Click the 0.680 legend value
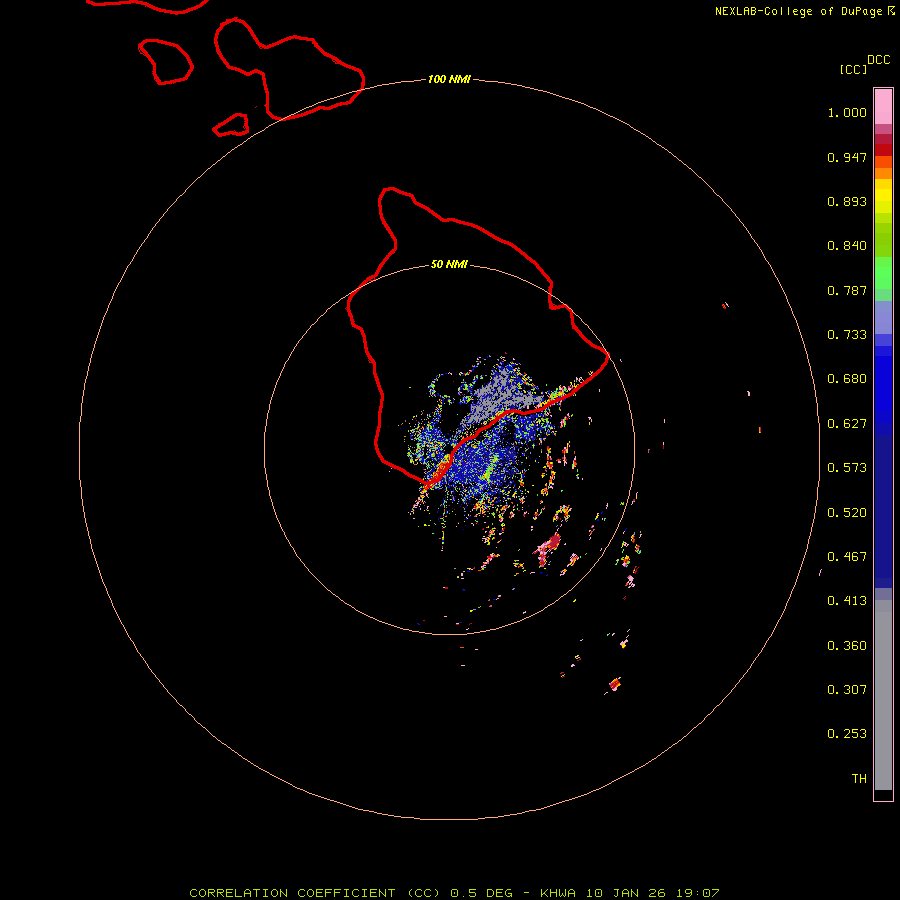Image resolution: width=900 pixels, height=900 pixels. coord(847,379)
